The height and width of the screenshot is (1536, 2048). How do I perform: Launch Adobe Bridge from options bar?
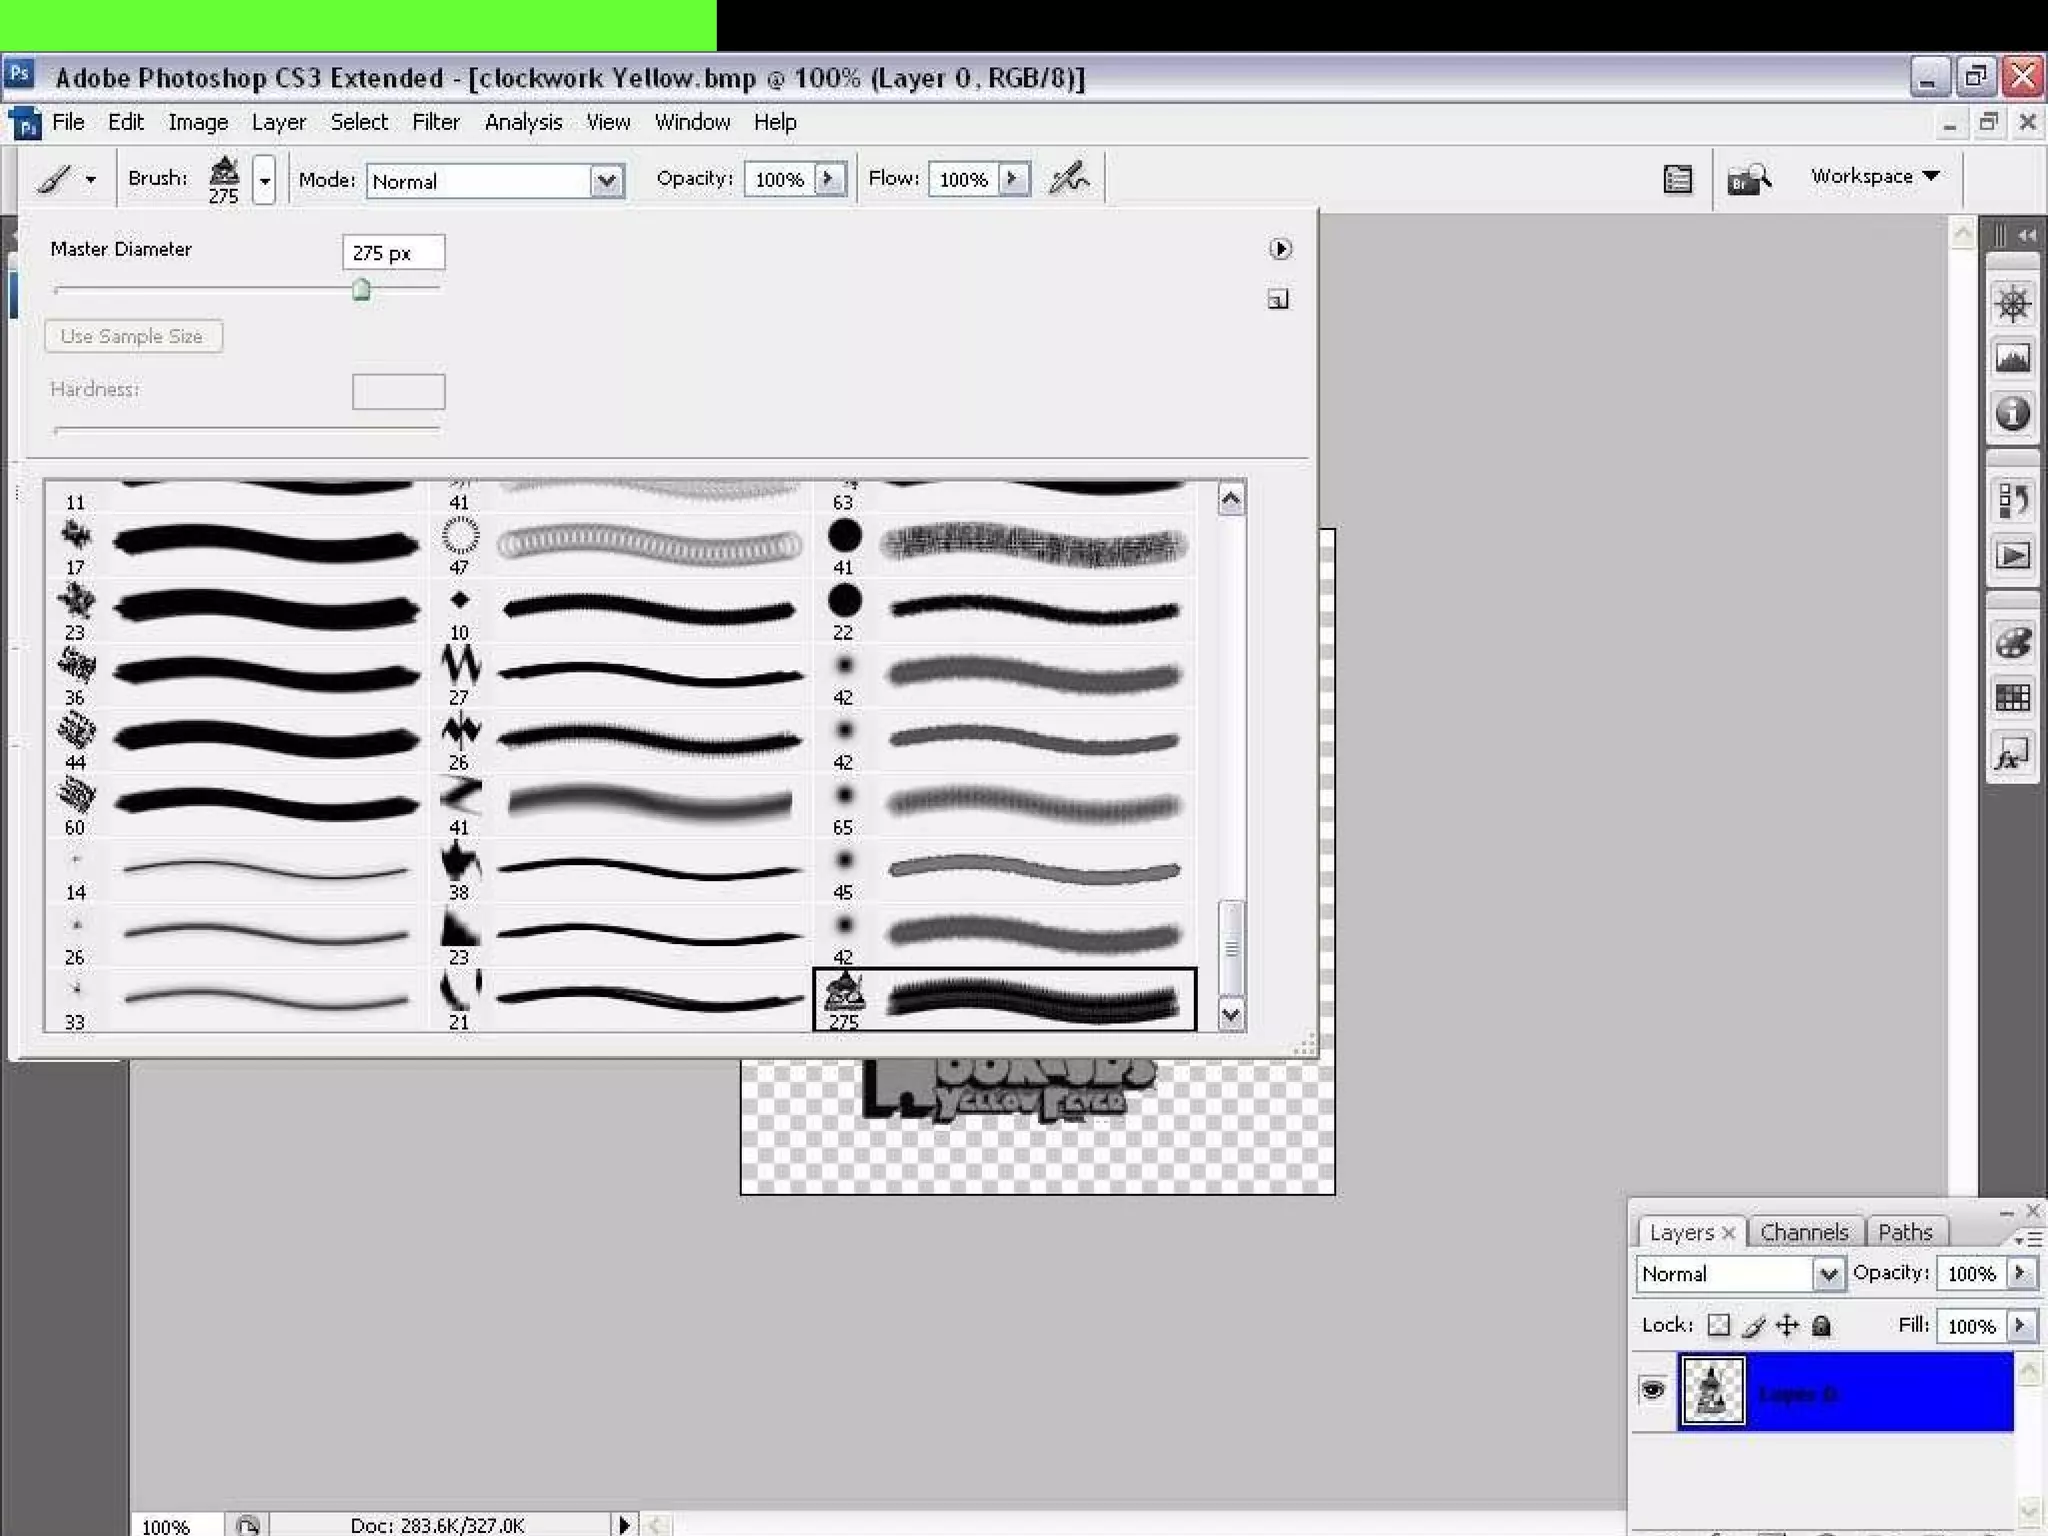[1748, 180]
